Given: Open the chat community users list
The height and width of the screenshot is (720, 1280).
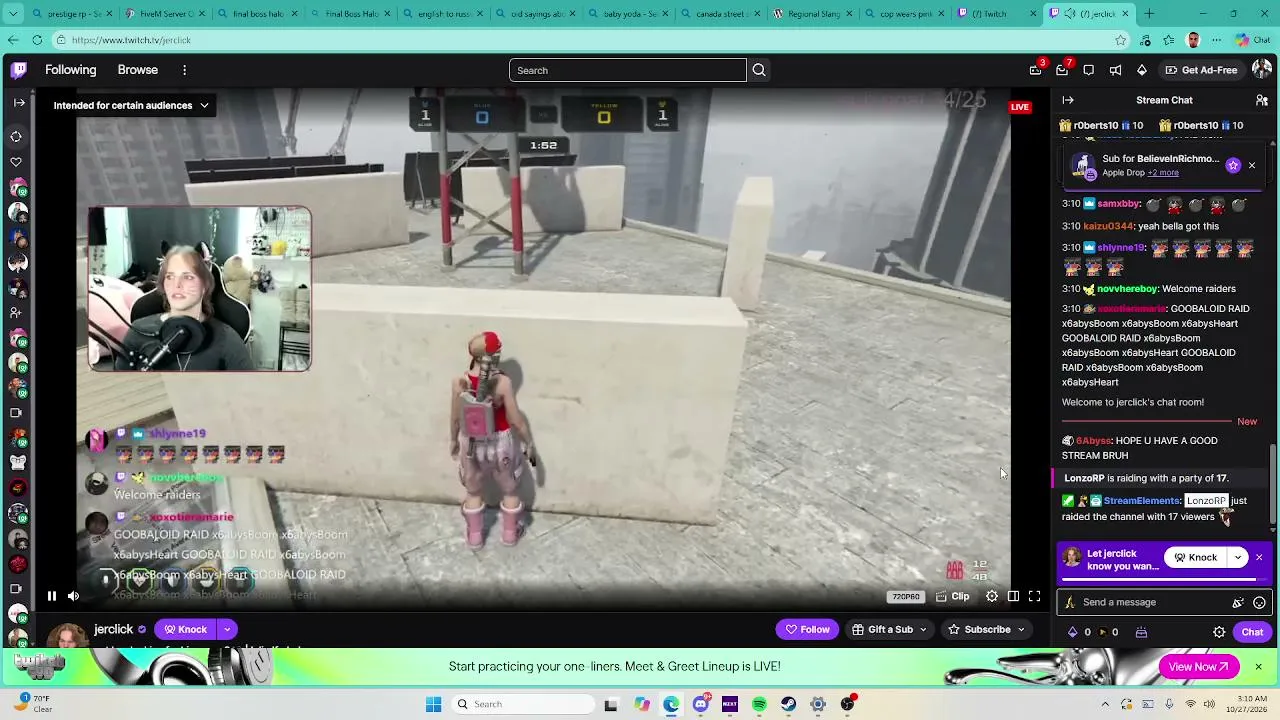Looking at the screenshot, I should [x=1262, y=100].
